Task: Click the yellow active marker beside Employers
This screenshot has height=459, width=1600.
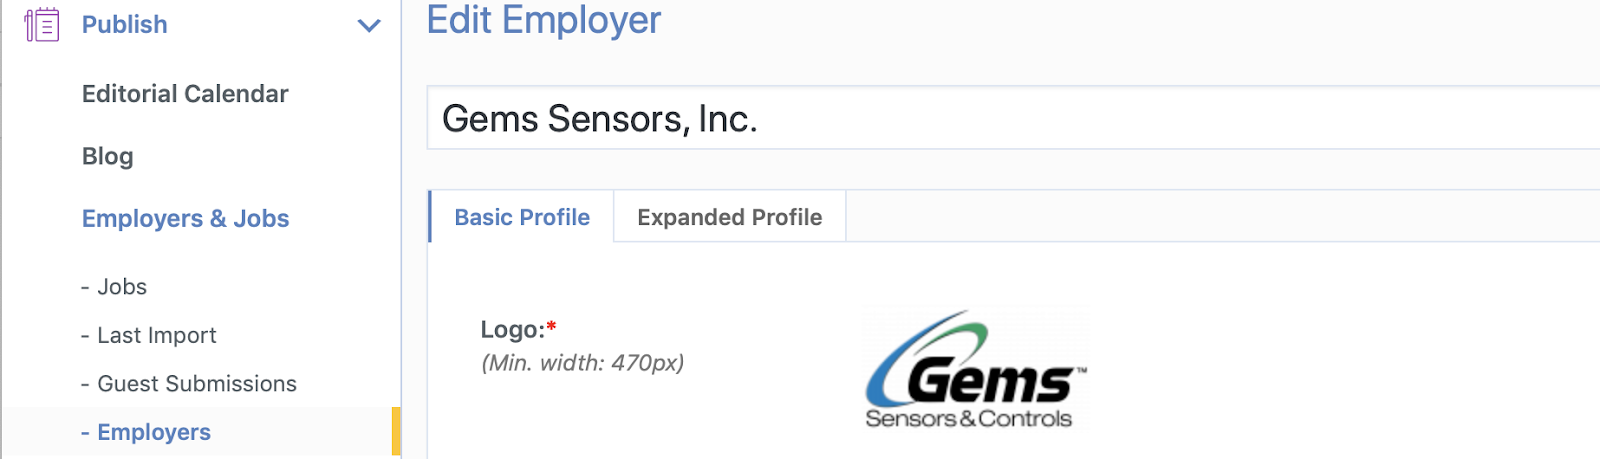Action: point(396,432)
